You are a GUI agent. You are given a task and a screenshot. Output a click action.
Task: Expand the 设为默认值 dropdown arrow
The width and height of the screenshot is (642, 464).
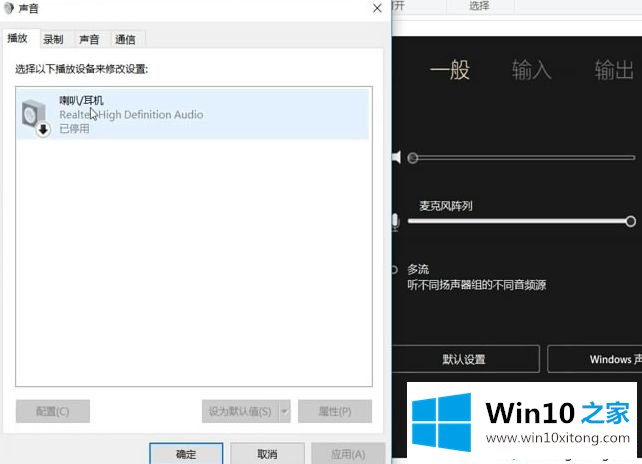tap(284, 411)
